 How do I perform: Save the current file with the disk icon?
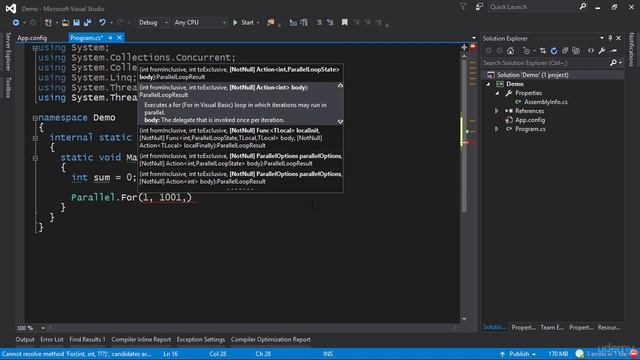pyautogui.click(x=76, y=23)
